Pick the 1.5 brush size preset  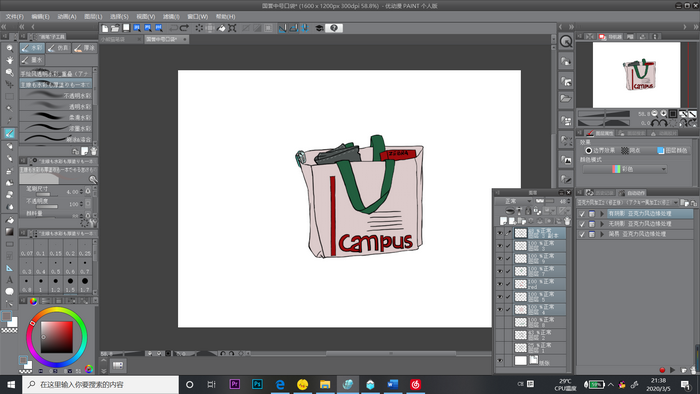click(x=70, y=285)
